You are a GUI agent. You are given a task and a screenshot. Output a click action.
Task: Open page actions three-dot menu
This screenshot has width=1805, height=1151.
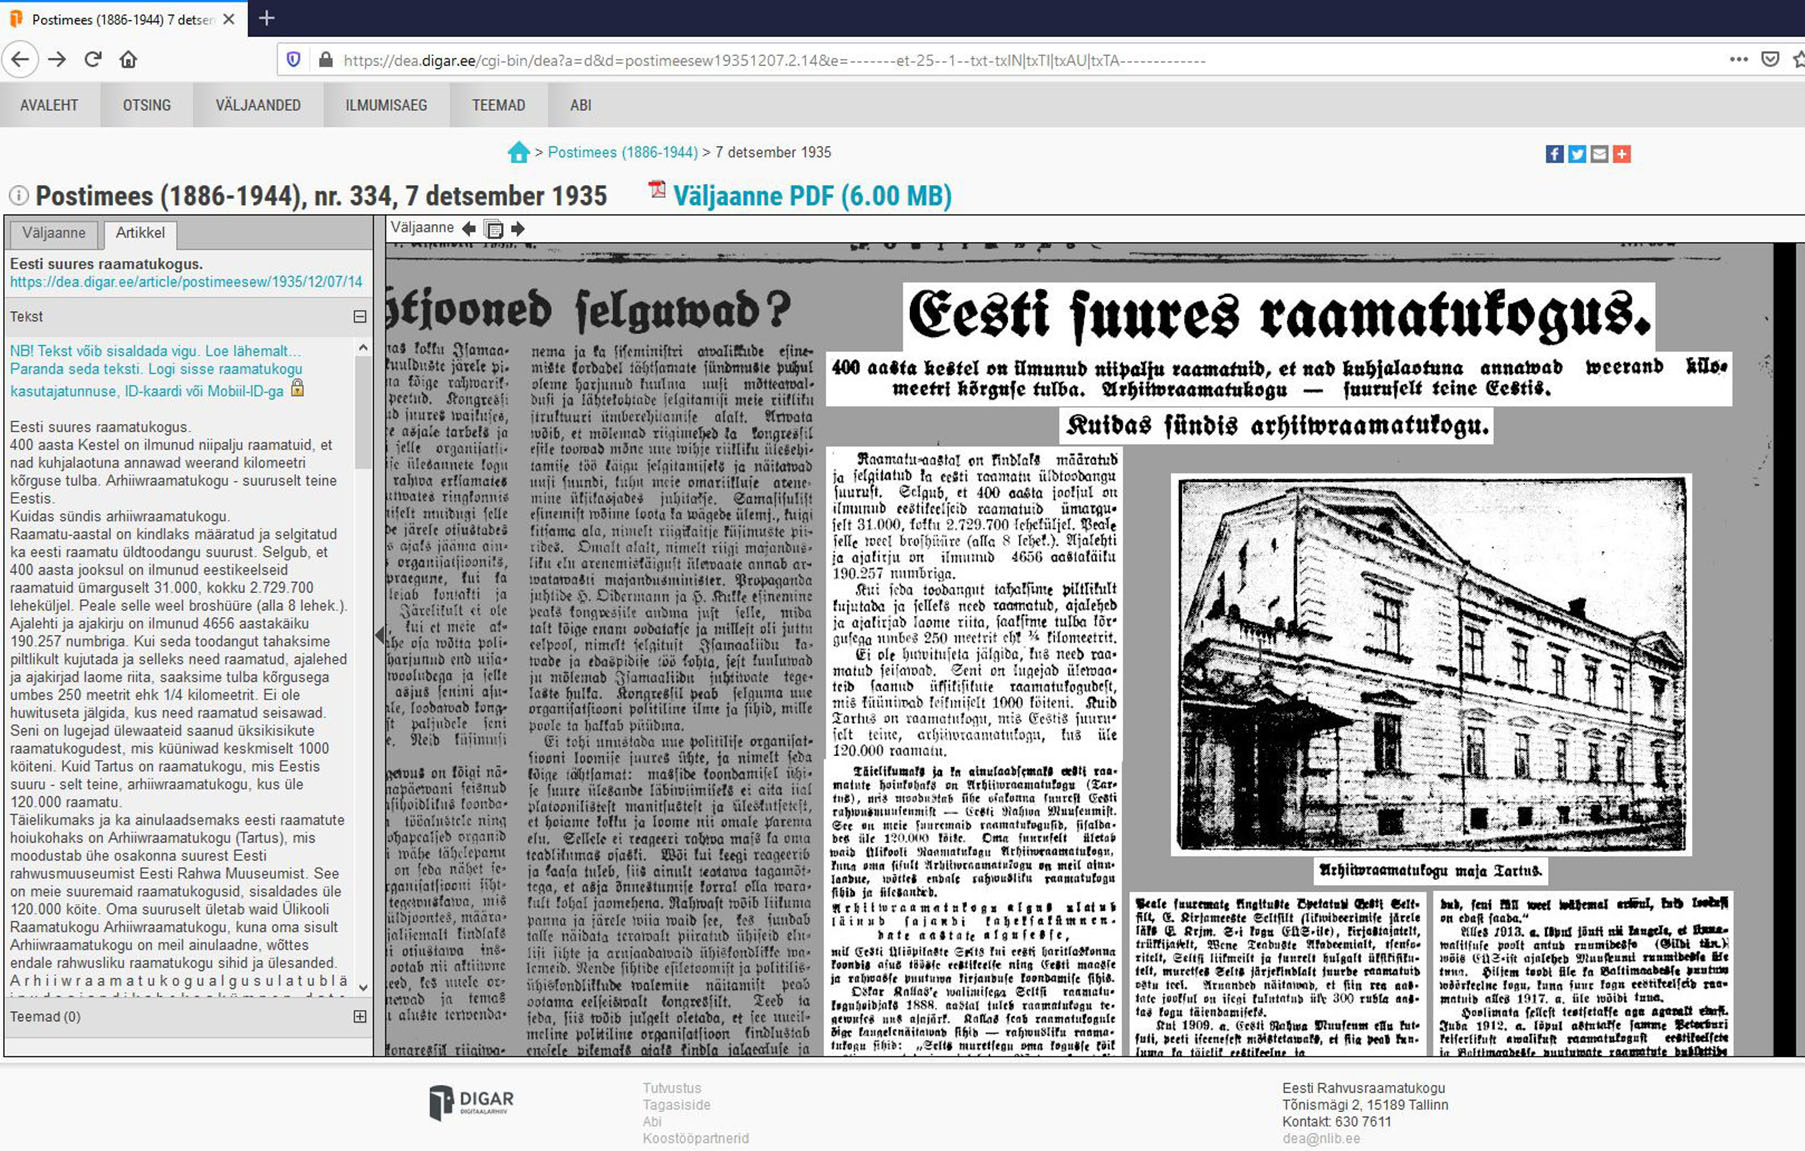(x=1739, y=60)
